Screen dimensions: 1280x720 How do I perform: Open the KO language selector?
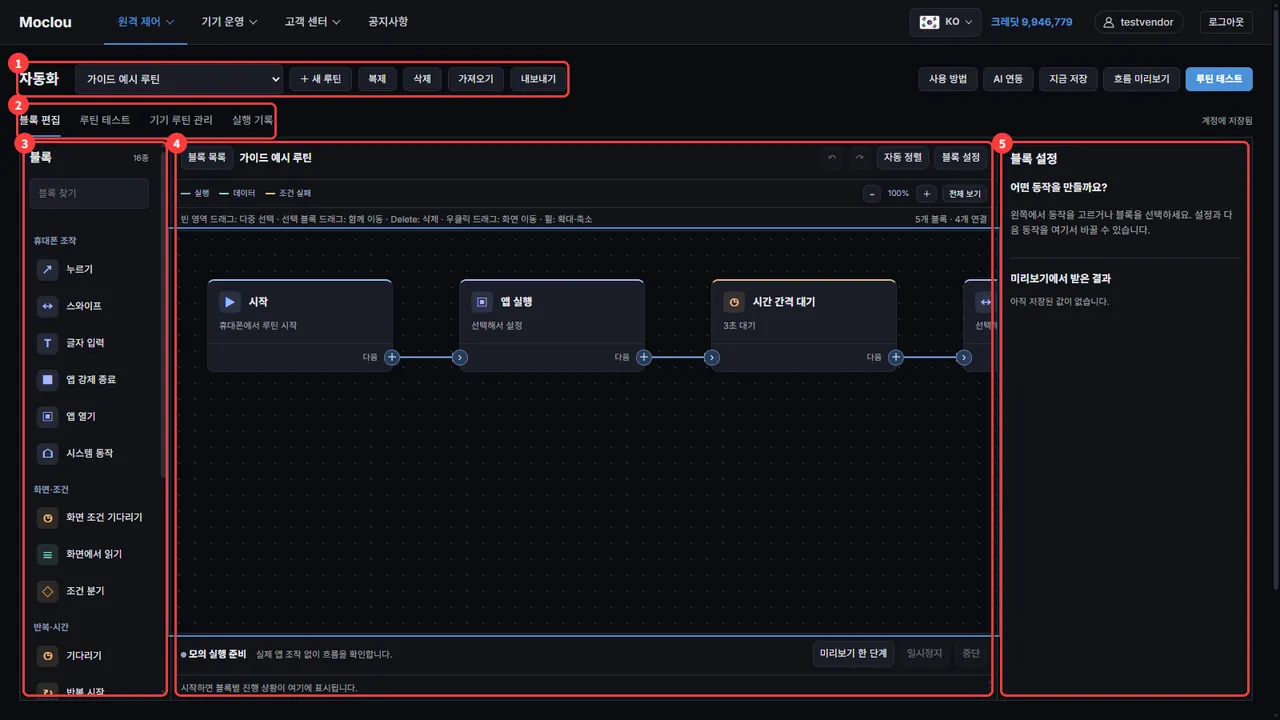pyautogui.click(x=946, y=22)
